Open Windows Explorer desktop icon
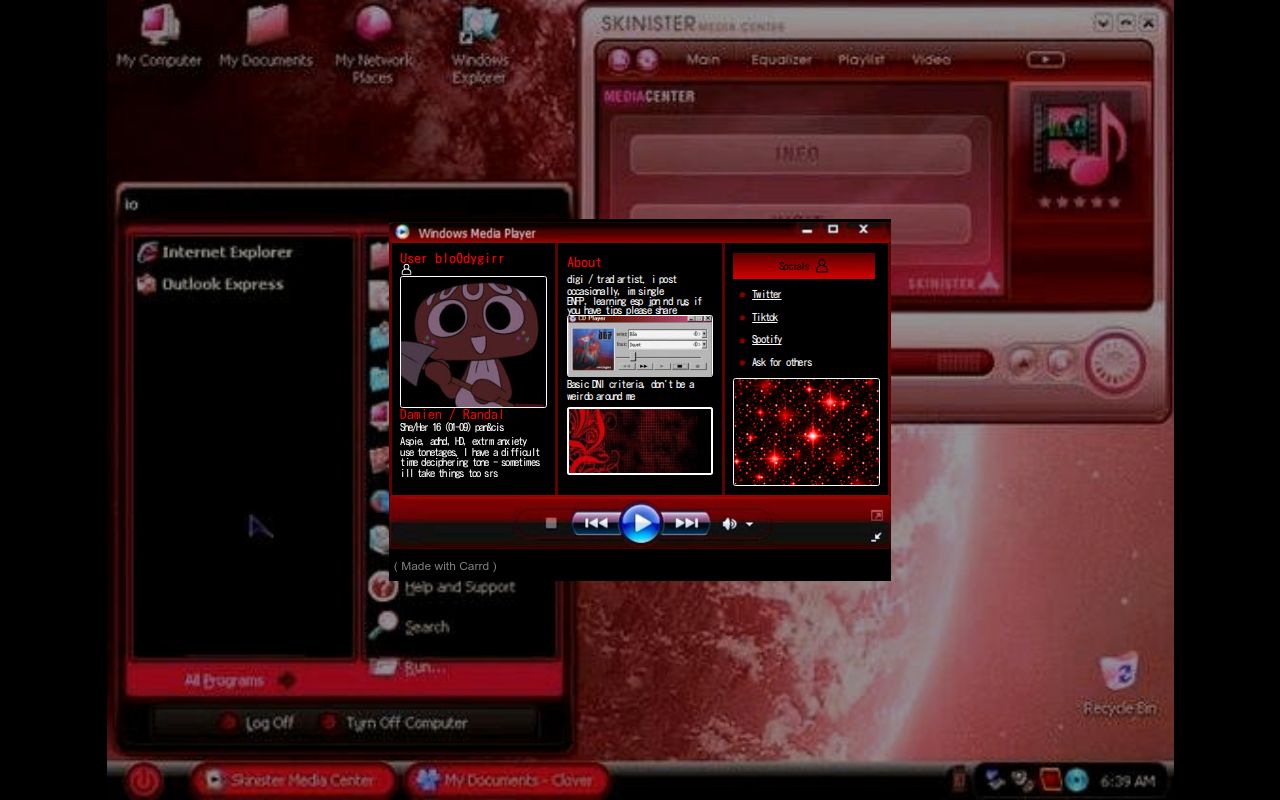The width and height of the screenshot is (1280, 800). click(x=479, y=45)
